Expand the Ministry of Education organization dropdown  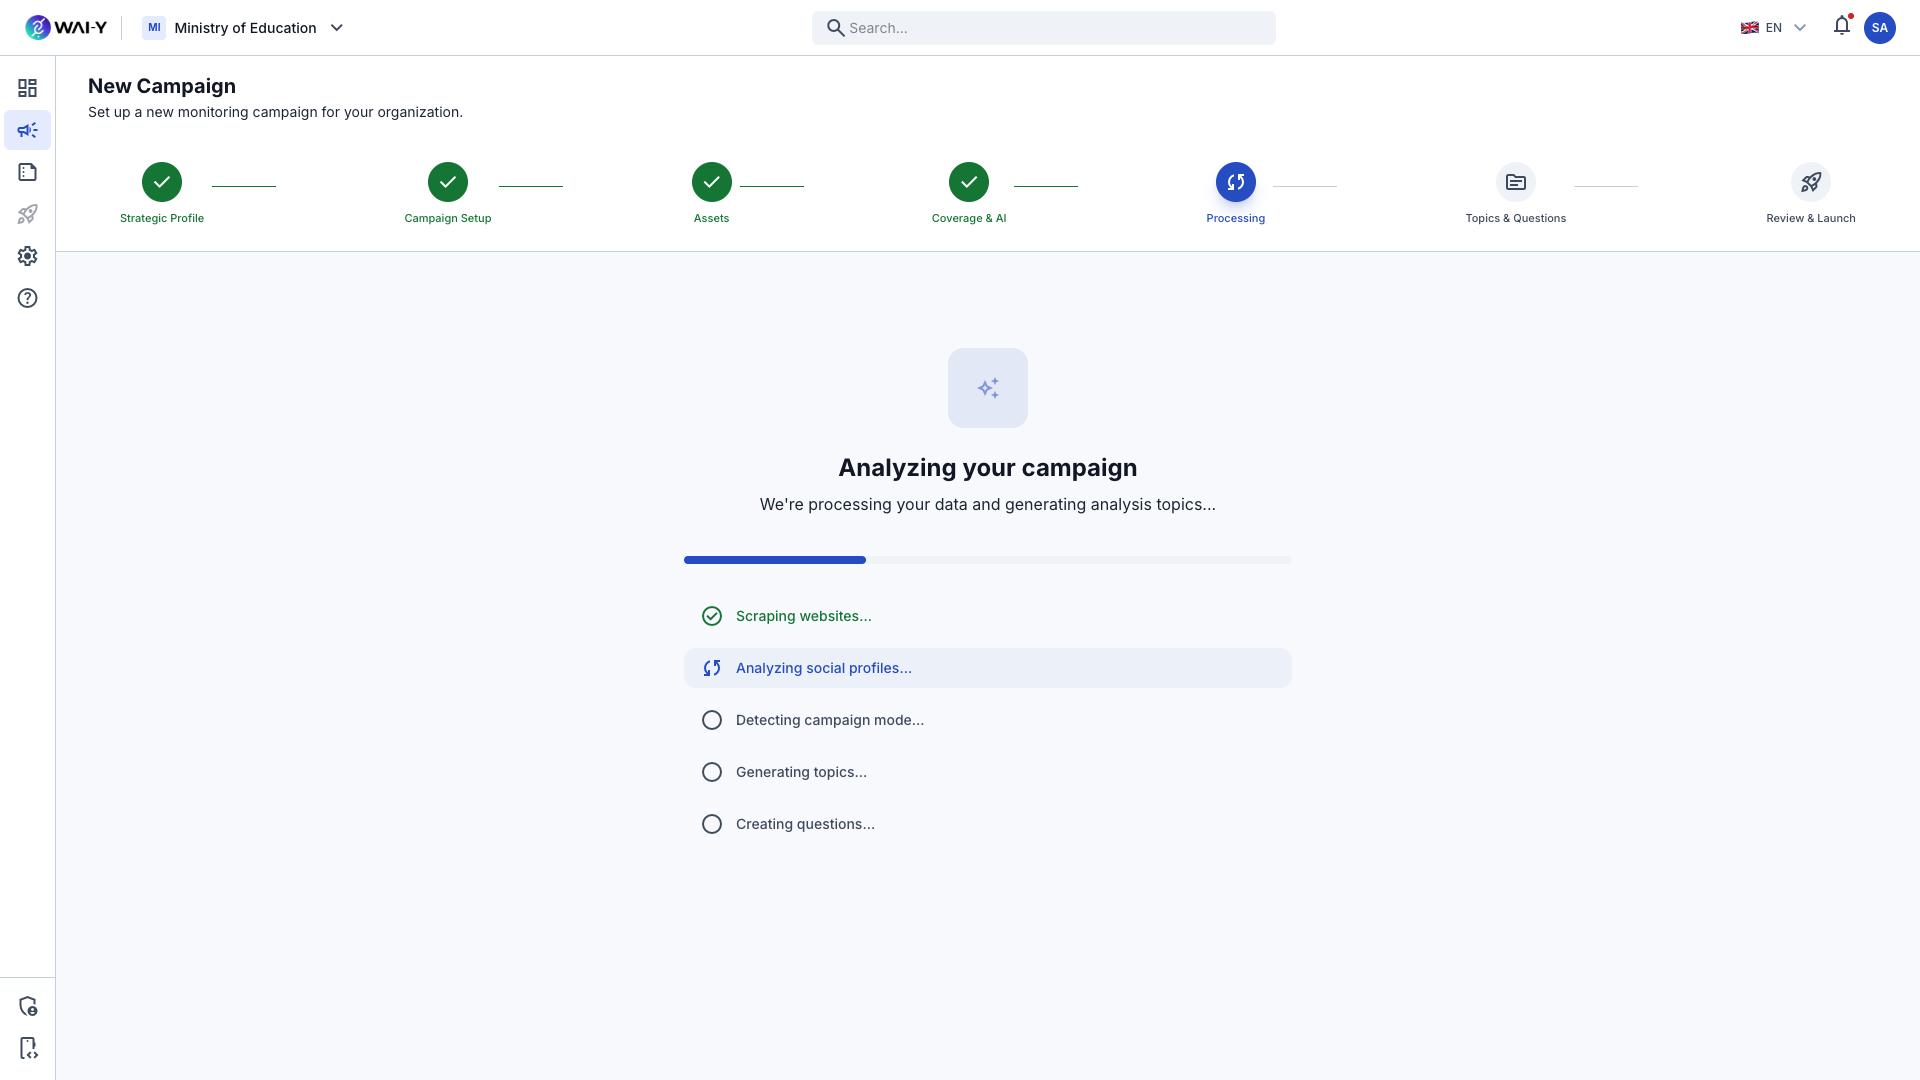coord(244,27)
